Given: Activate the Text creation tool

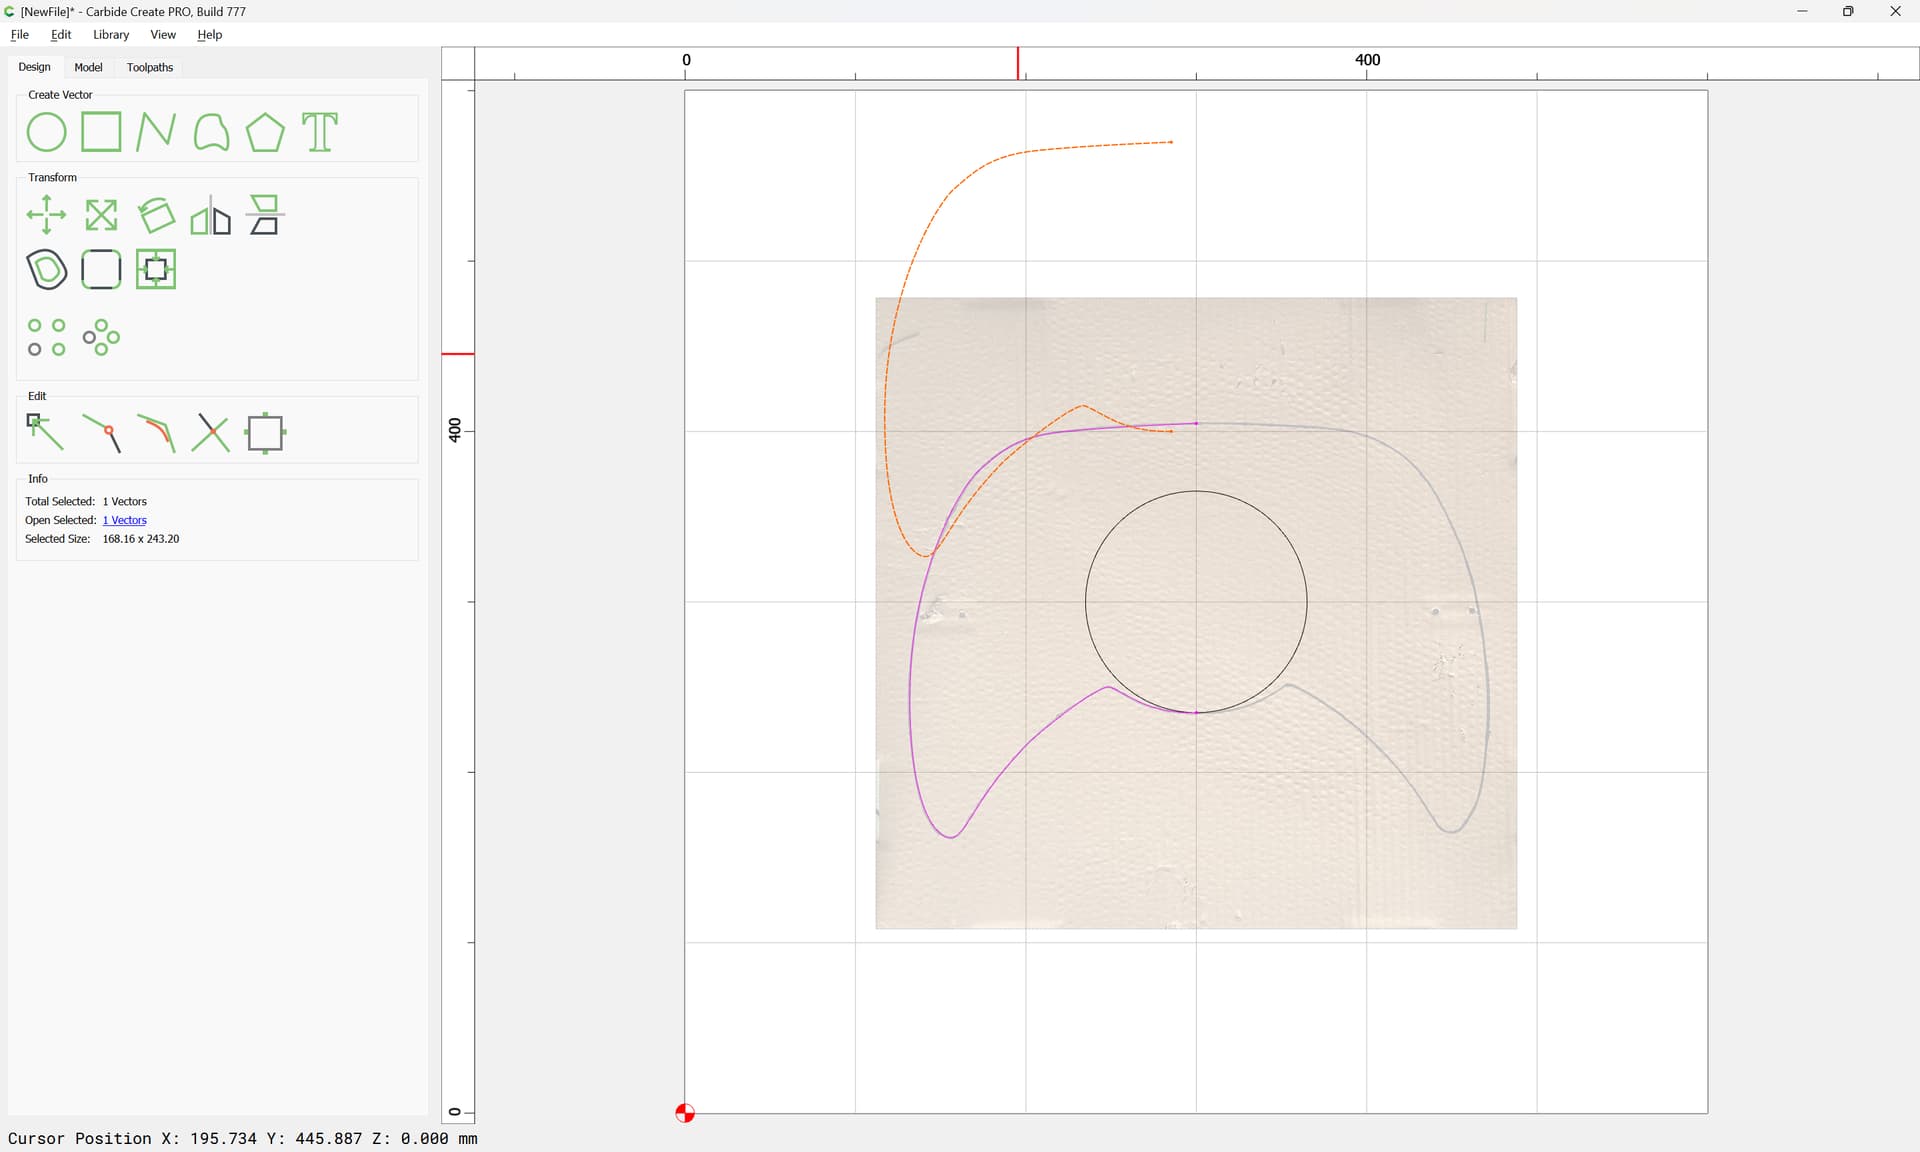Looking at the screenshot, I should (x=320, y=132).
